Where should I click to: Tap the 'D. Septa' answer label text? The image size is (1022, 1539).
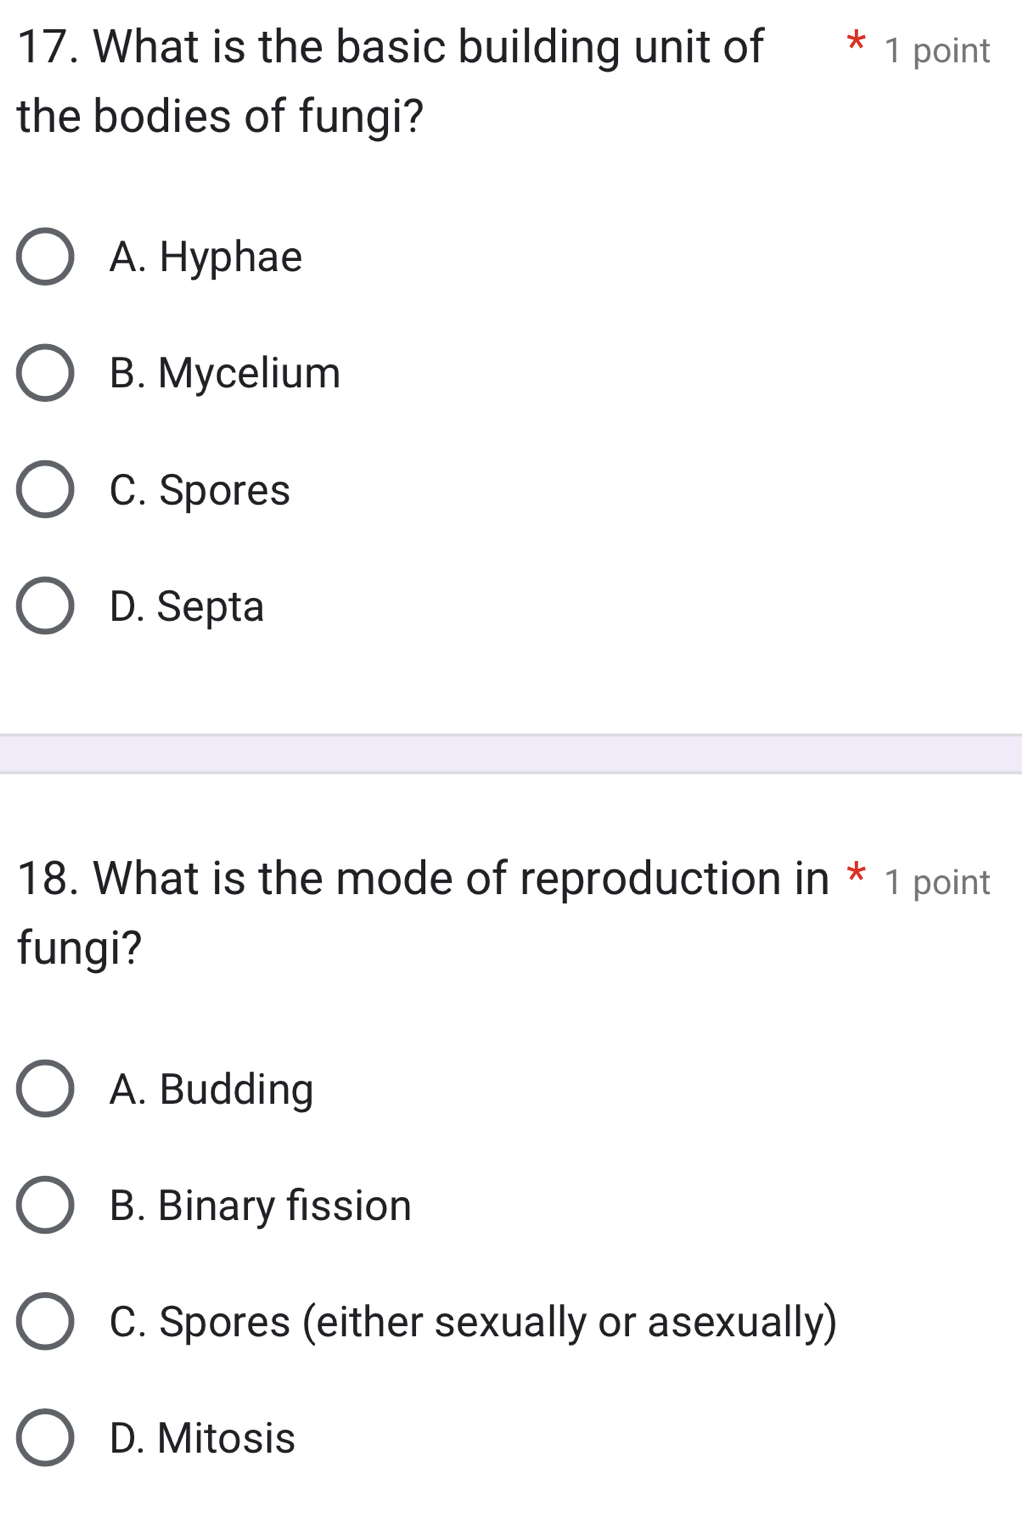pos(187,606)
